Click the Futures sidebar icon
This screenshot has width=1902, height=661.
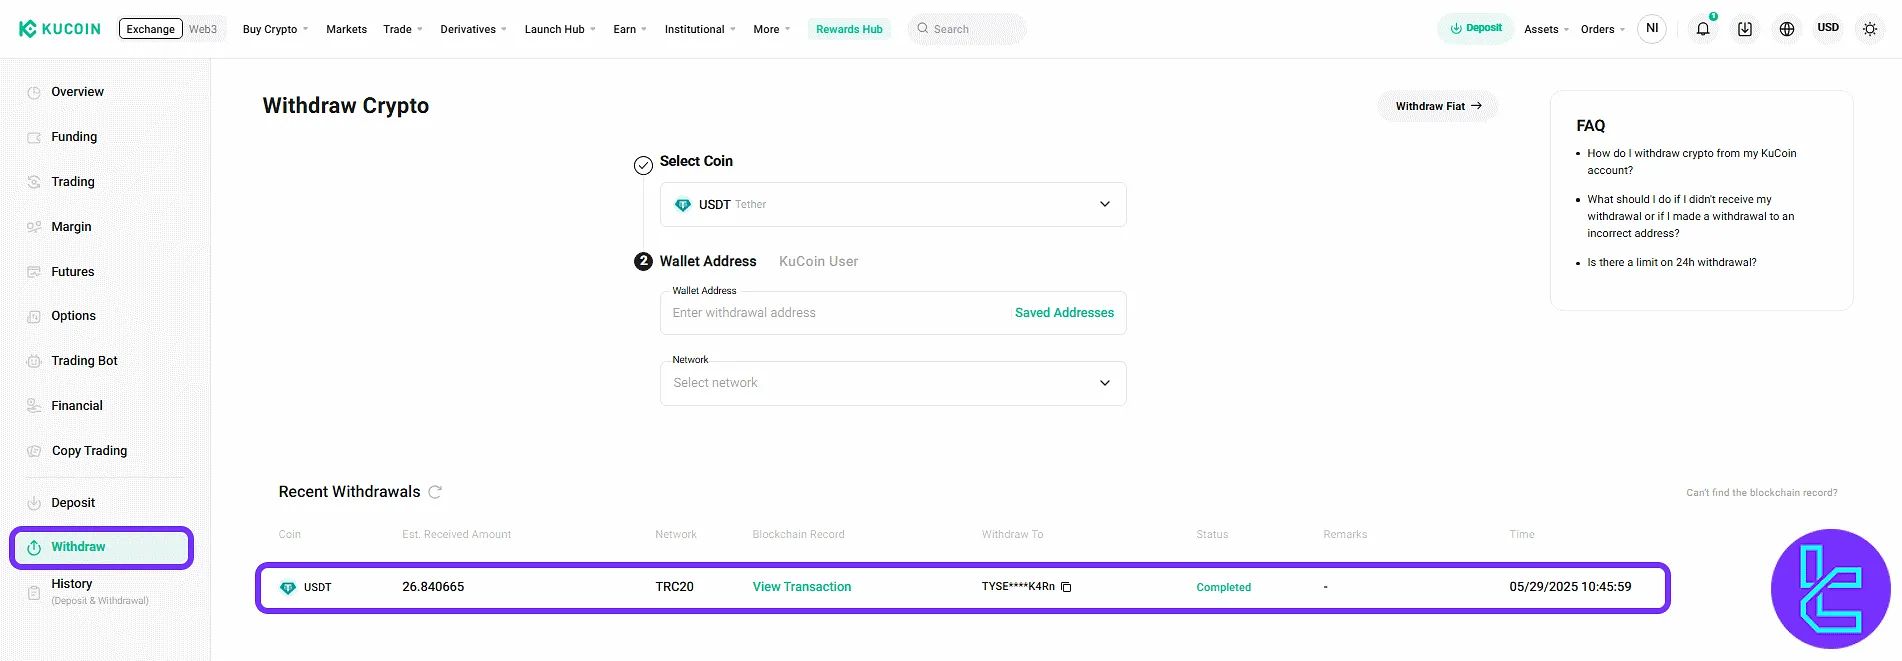click(x=34, y=272)
